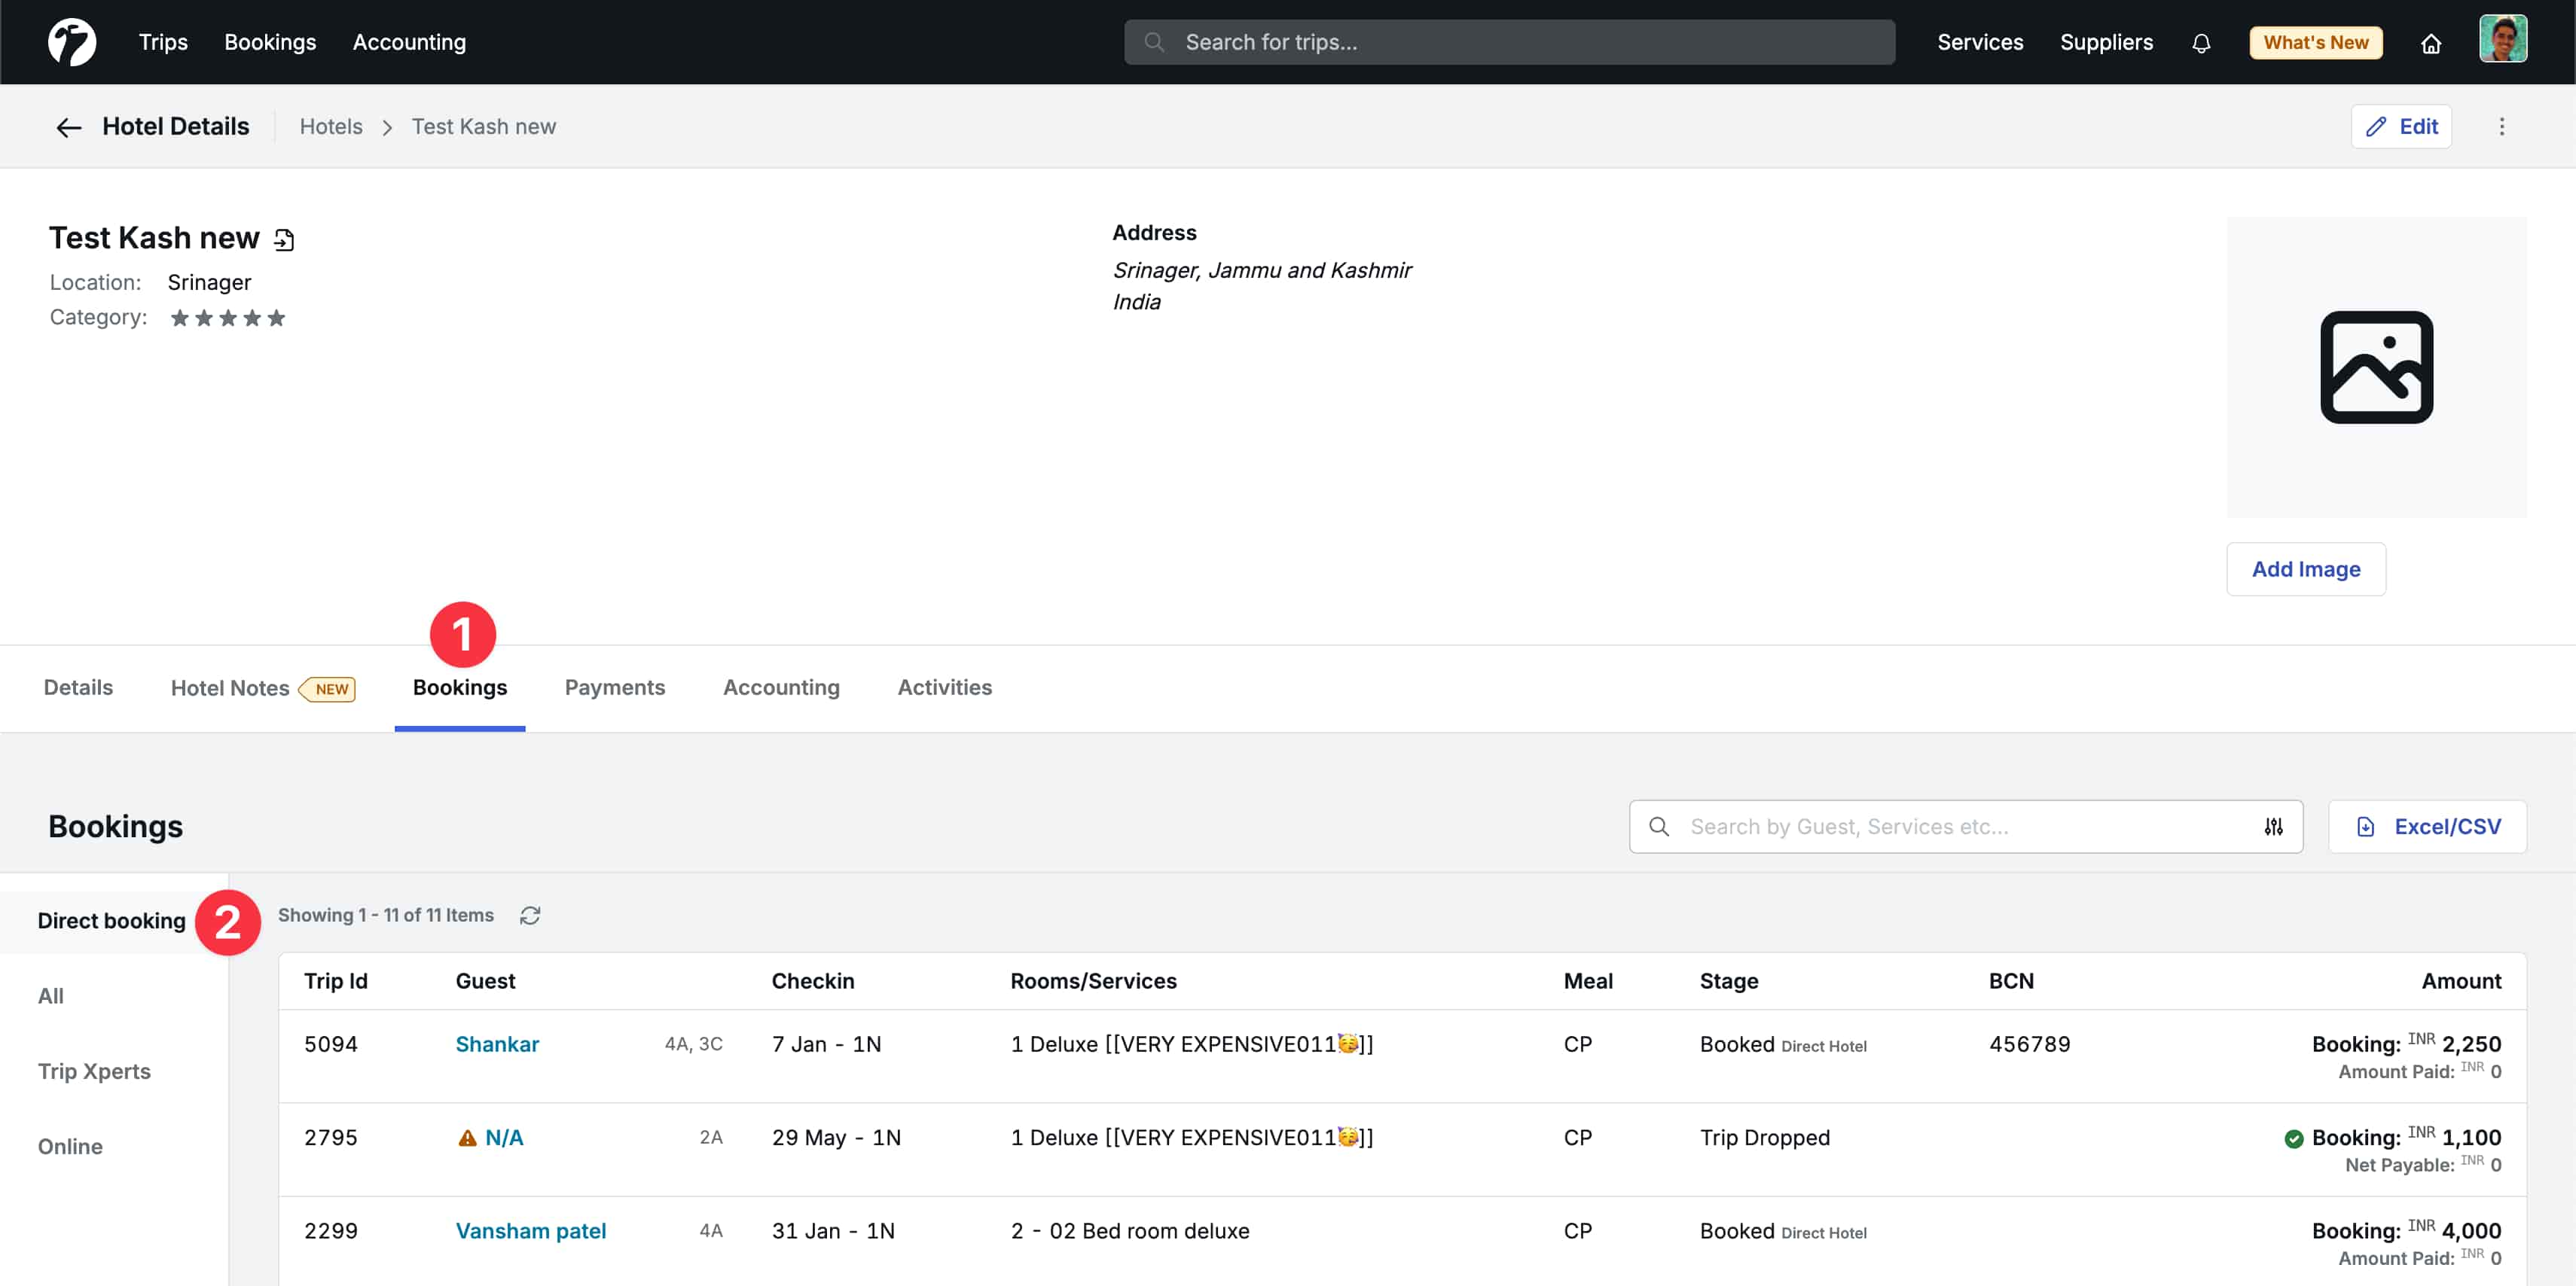
Task: Open the three-dot overflow menu next to Edit
Action: 2502,127
